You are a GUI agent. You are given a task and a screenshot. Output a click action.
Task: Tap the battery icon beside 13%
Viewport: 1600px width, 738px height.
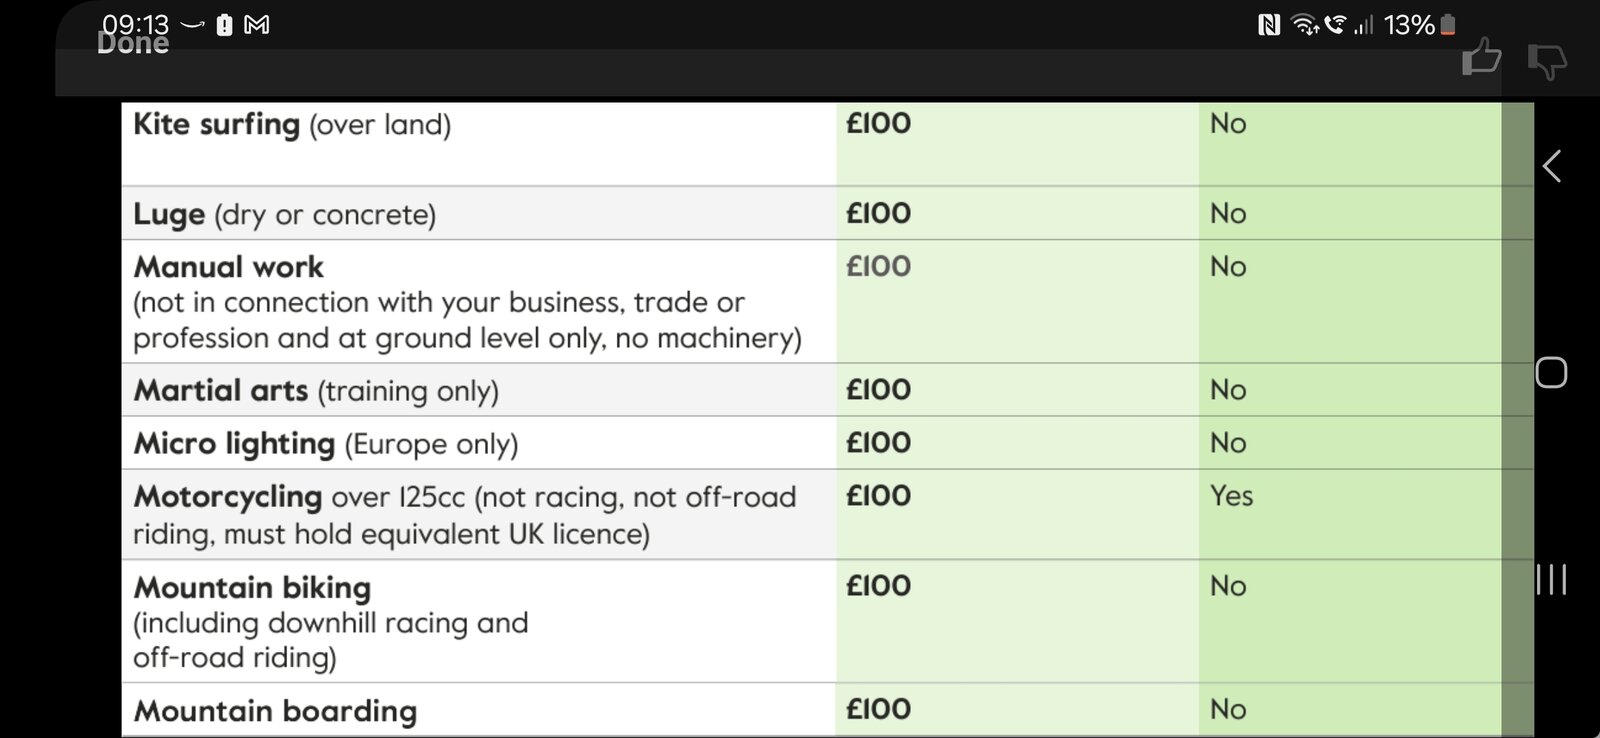coord(1447,25)
